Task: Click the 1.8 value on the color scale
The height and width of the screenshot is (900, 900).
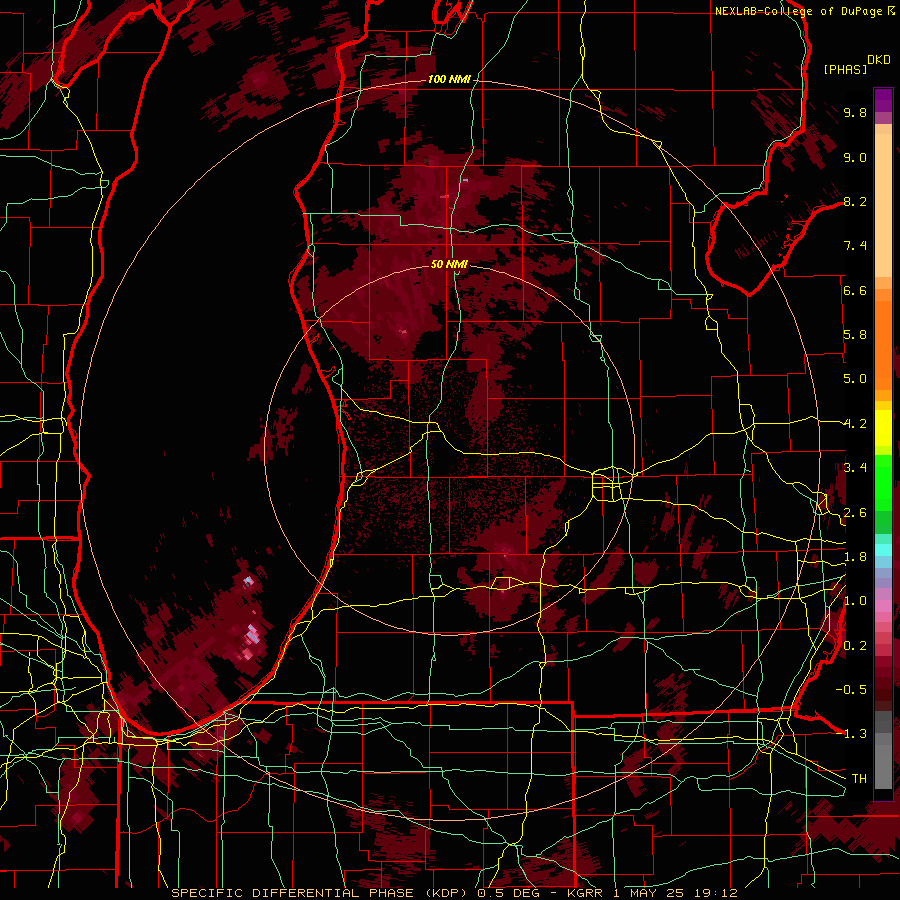Action: pos(855,557)
